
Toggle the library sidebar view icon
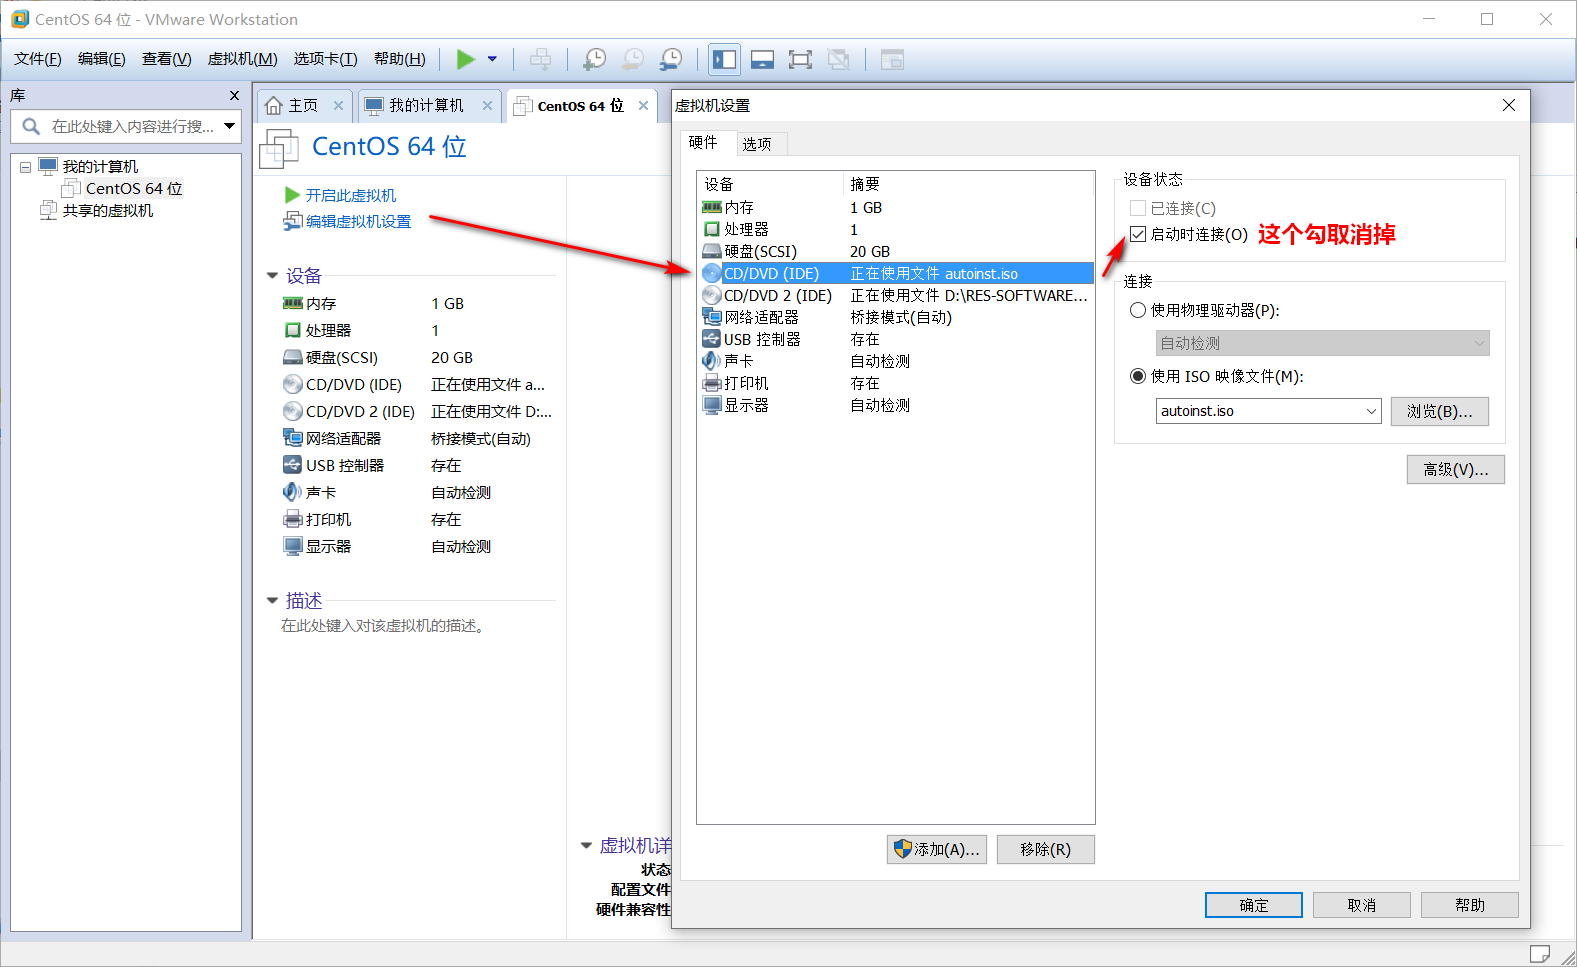coord(724,59)
